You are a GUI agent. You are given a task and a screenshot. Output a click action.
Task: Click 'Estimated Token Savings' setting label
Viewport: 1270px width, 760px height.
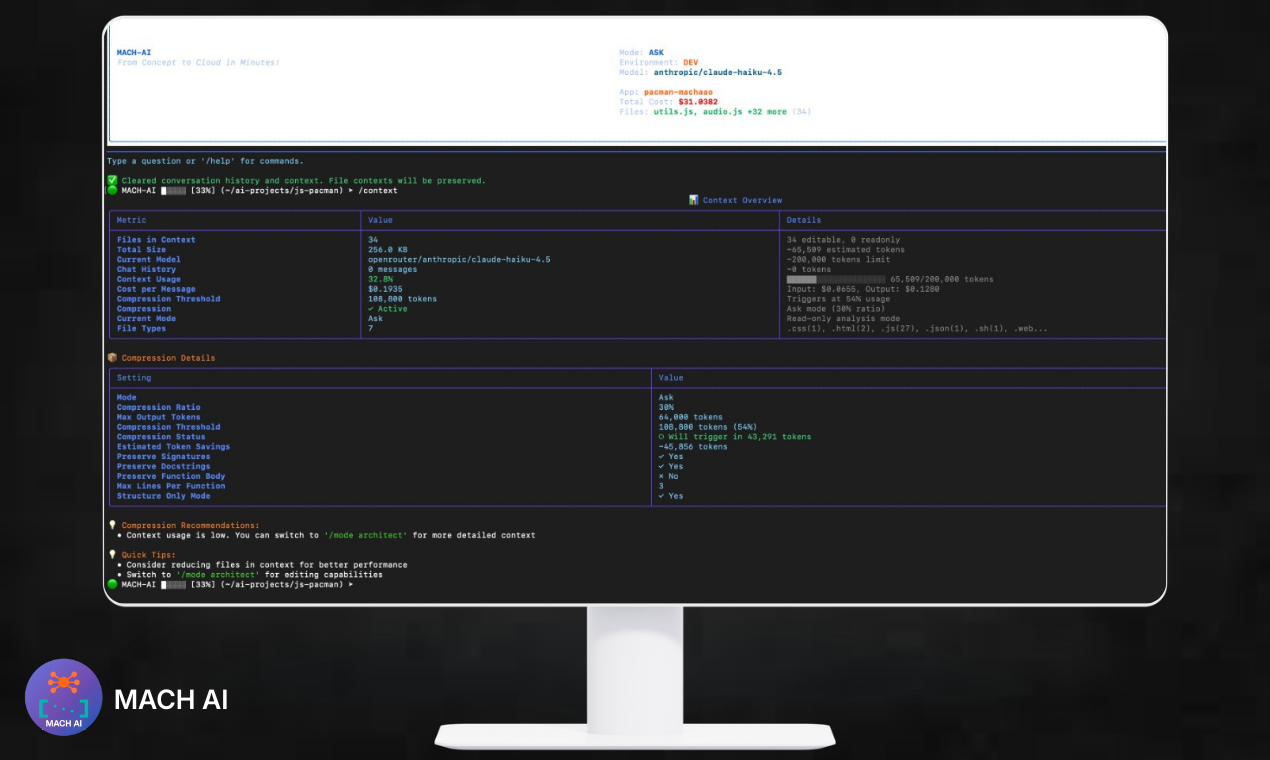[173, 447]
